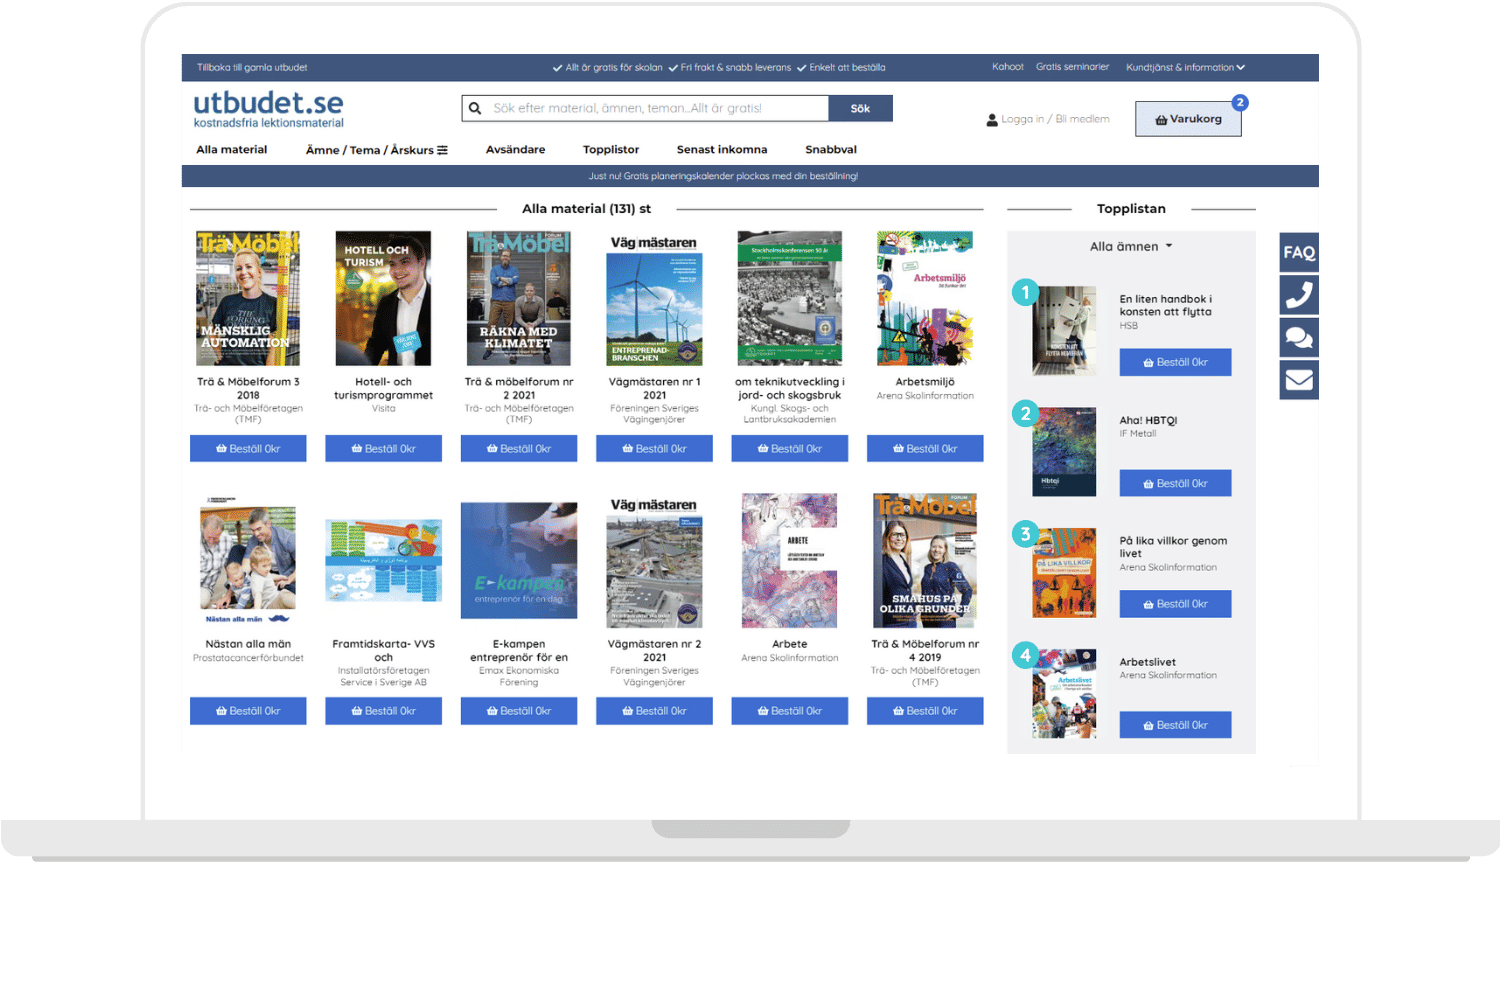Order Trä & Möbelforum 3 2018
The width and height of the screenshot is (1500, 1000).
point(248,448)
